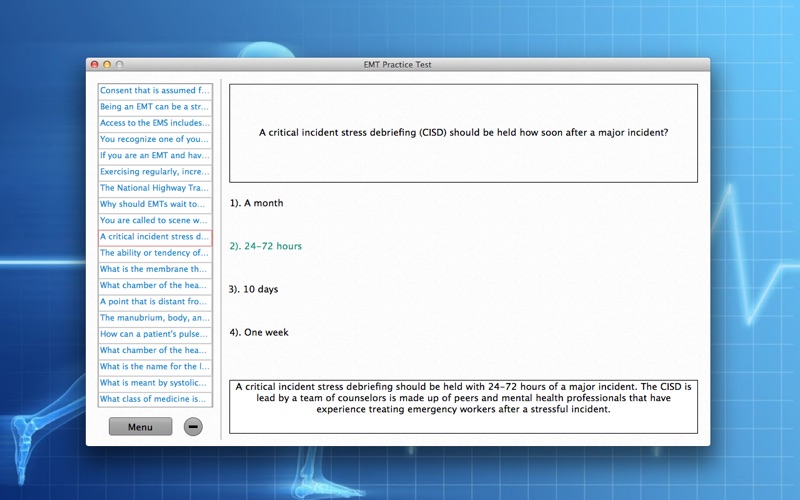Click the CISD question text box
Image resolution: width=800 pixels, height=500 pixels.
coord(463,133)
